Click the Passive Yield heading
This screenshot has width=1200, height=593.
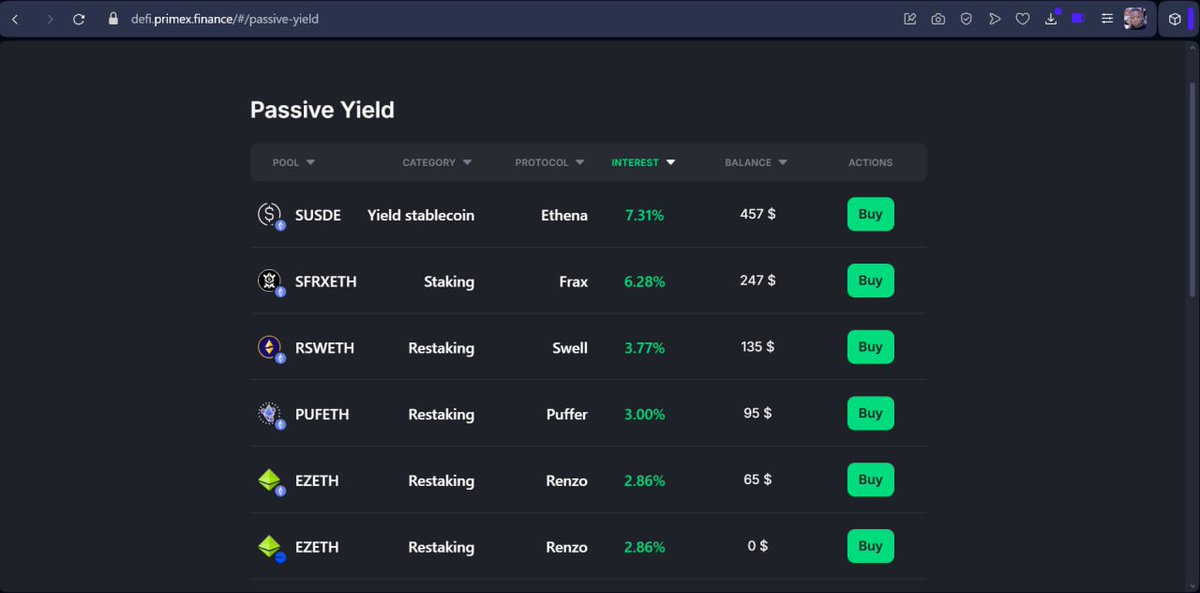point(322,110)
